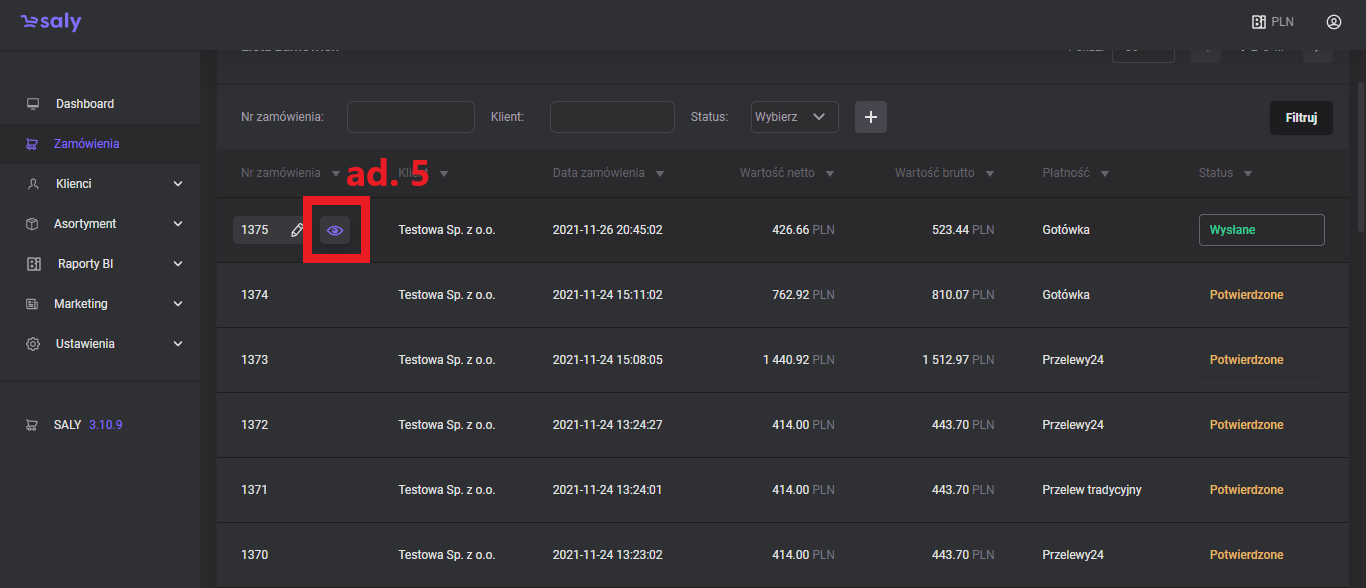Focus the Nr zamówienia filter input
The width and height of the screenshot is (1366, 588).
click(410, 117)
